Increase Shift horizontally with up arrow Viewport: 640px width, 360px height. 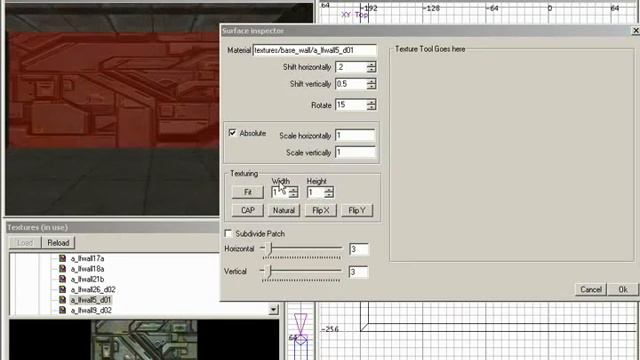[x=371, y=64]
